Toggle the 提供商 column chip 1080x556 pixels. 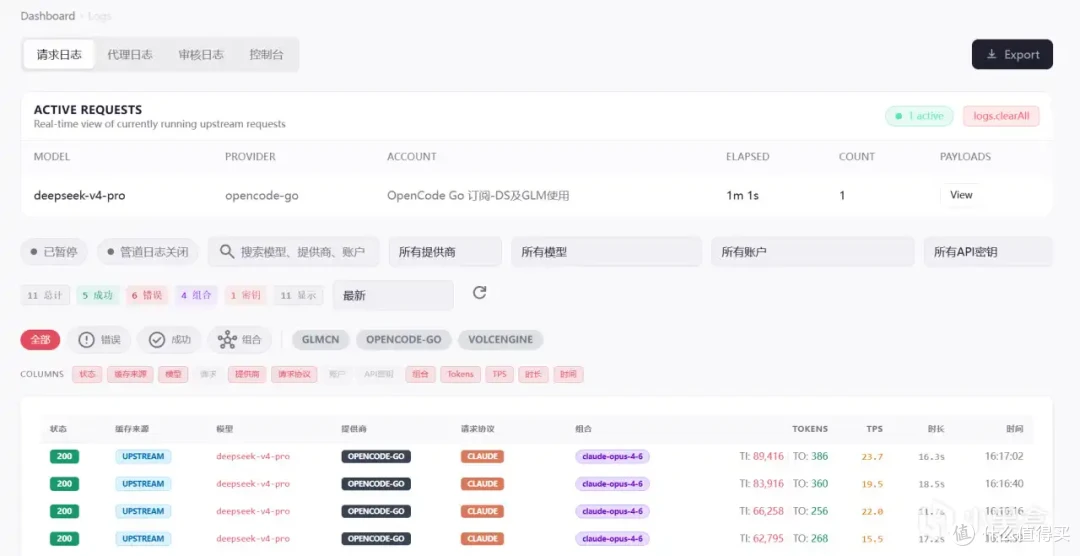(247, 374)
